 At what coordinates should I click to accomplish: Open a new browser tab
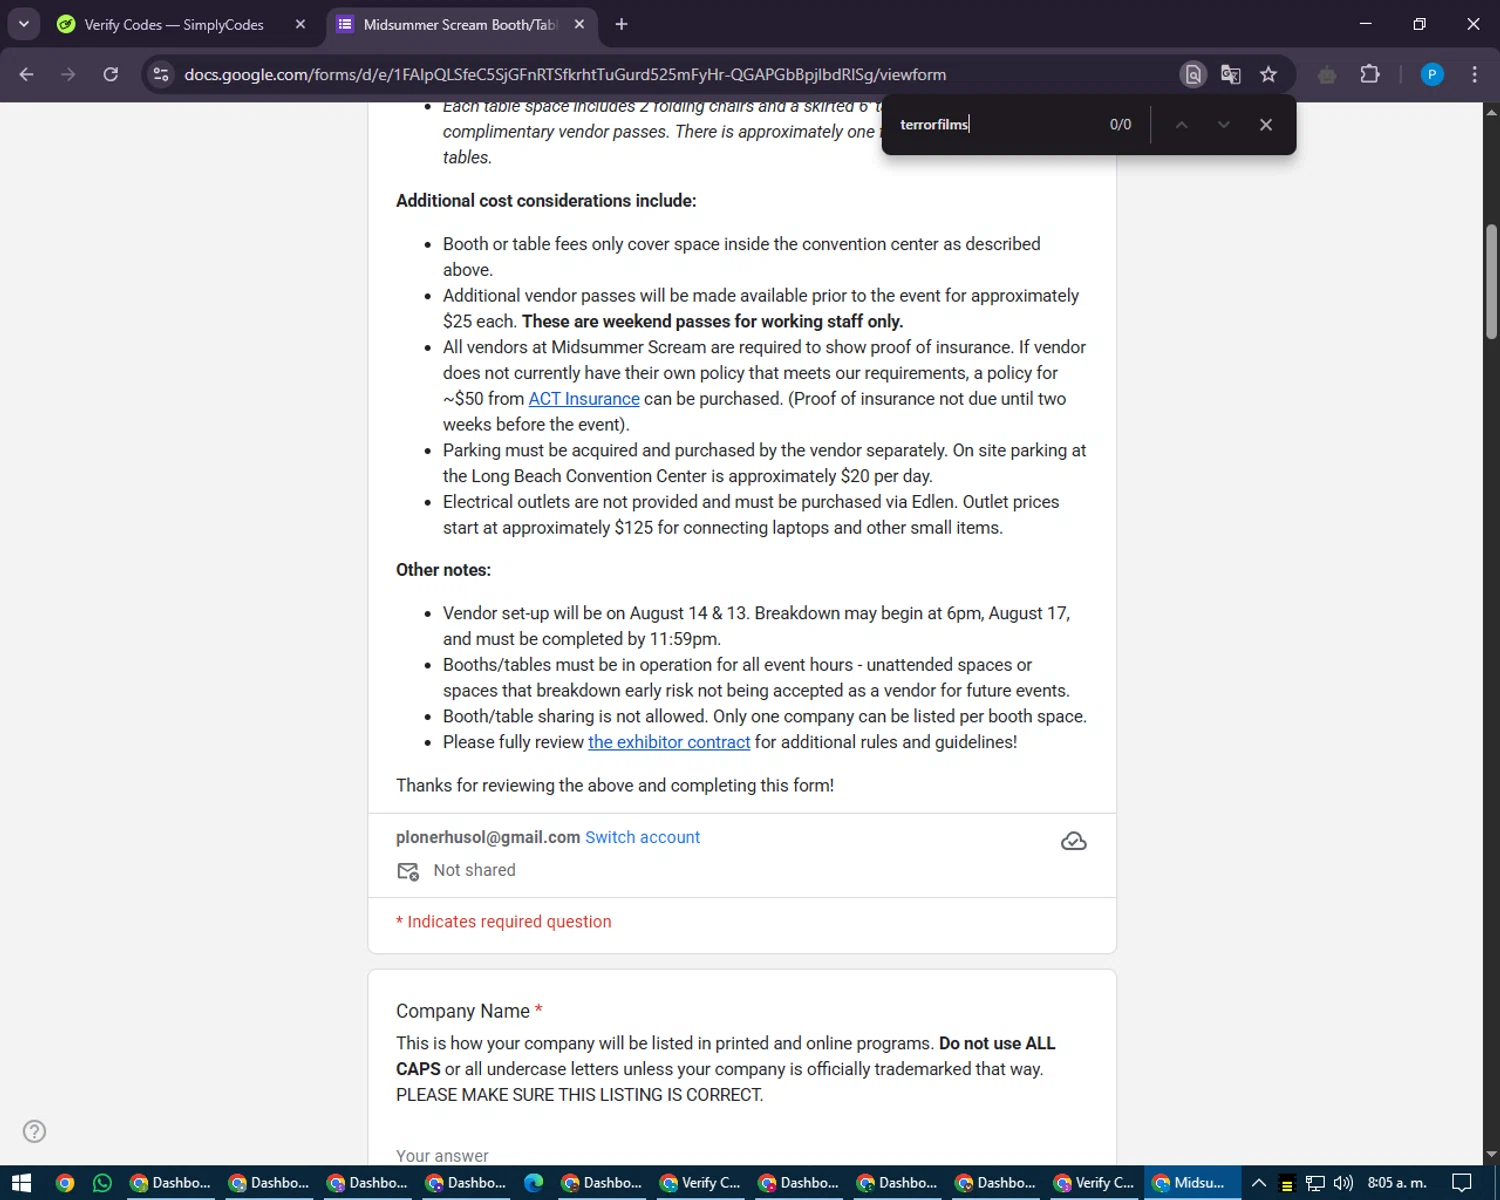pos(621,24)
